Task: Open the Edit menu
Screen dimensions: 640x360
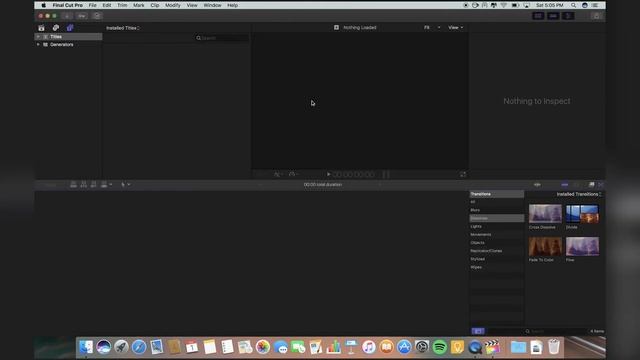Action: [x=107, y=5]
